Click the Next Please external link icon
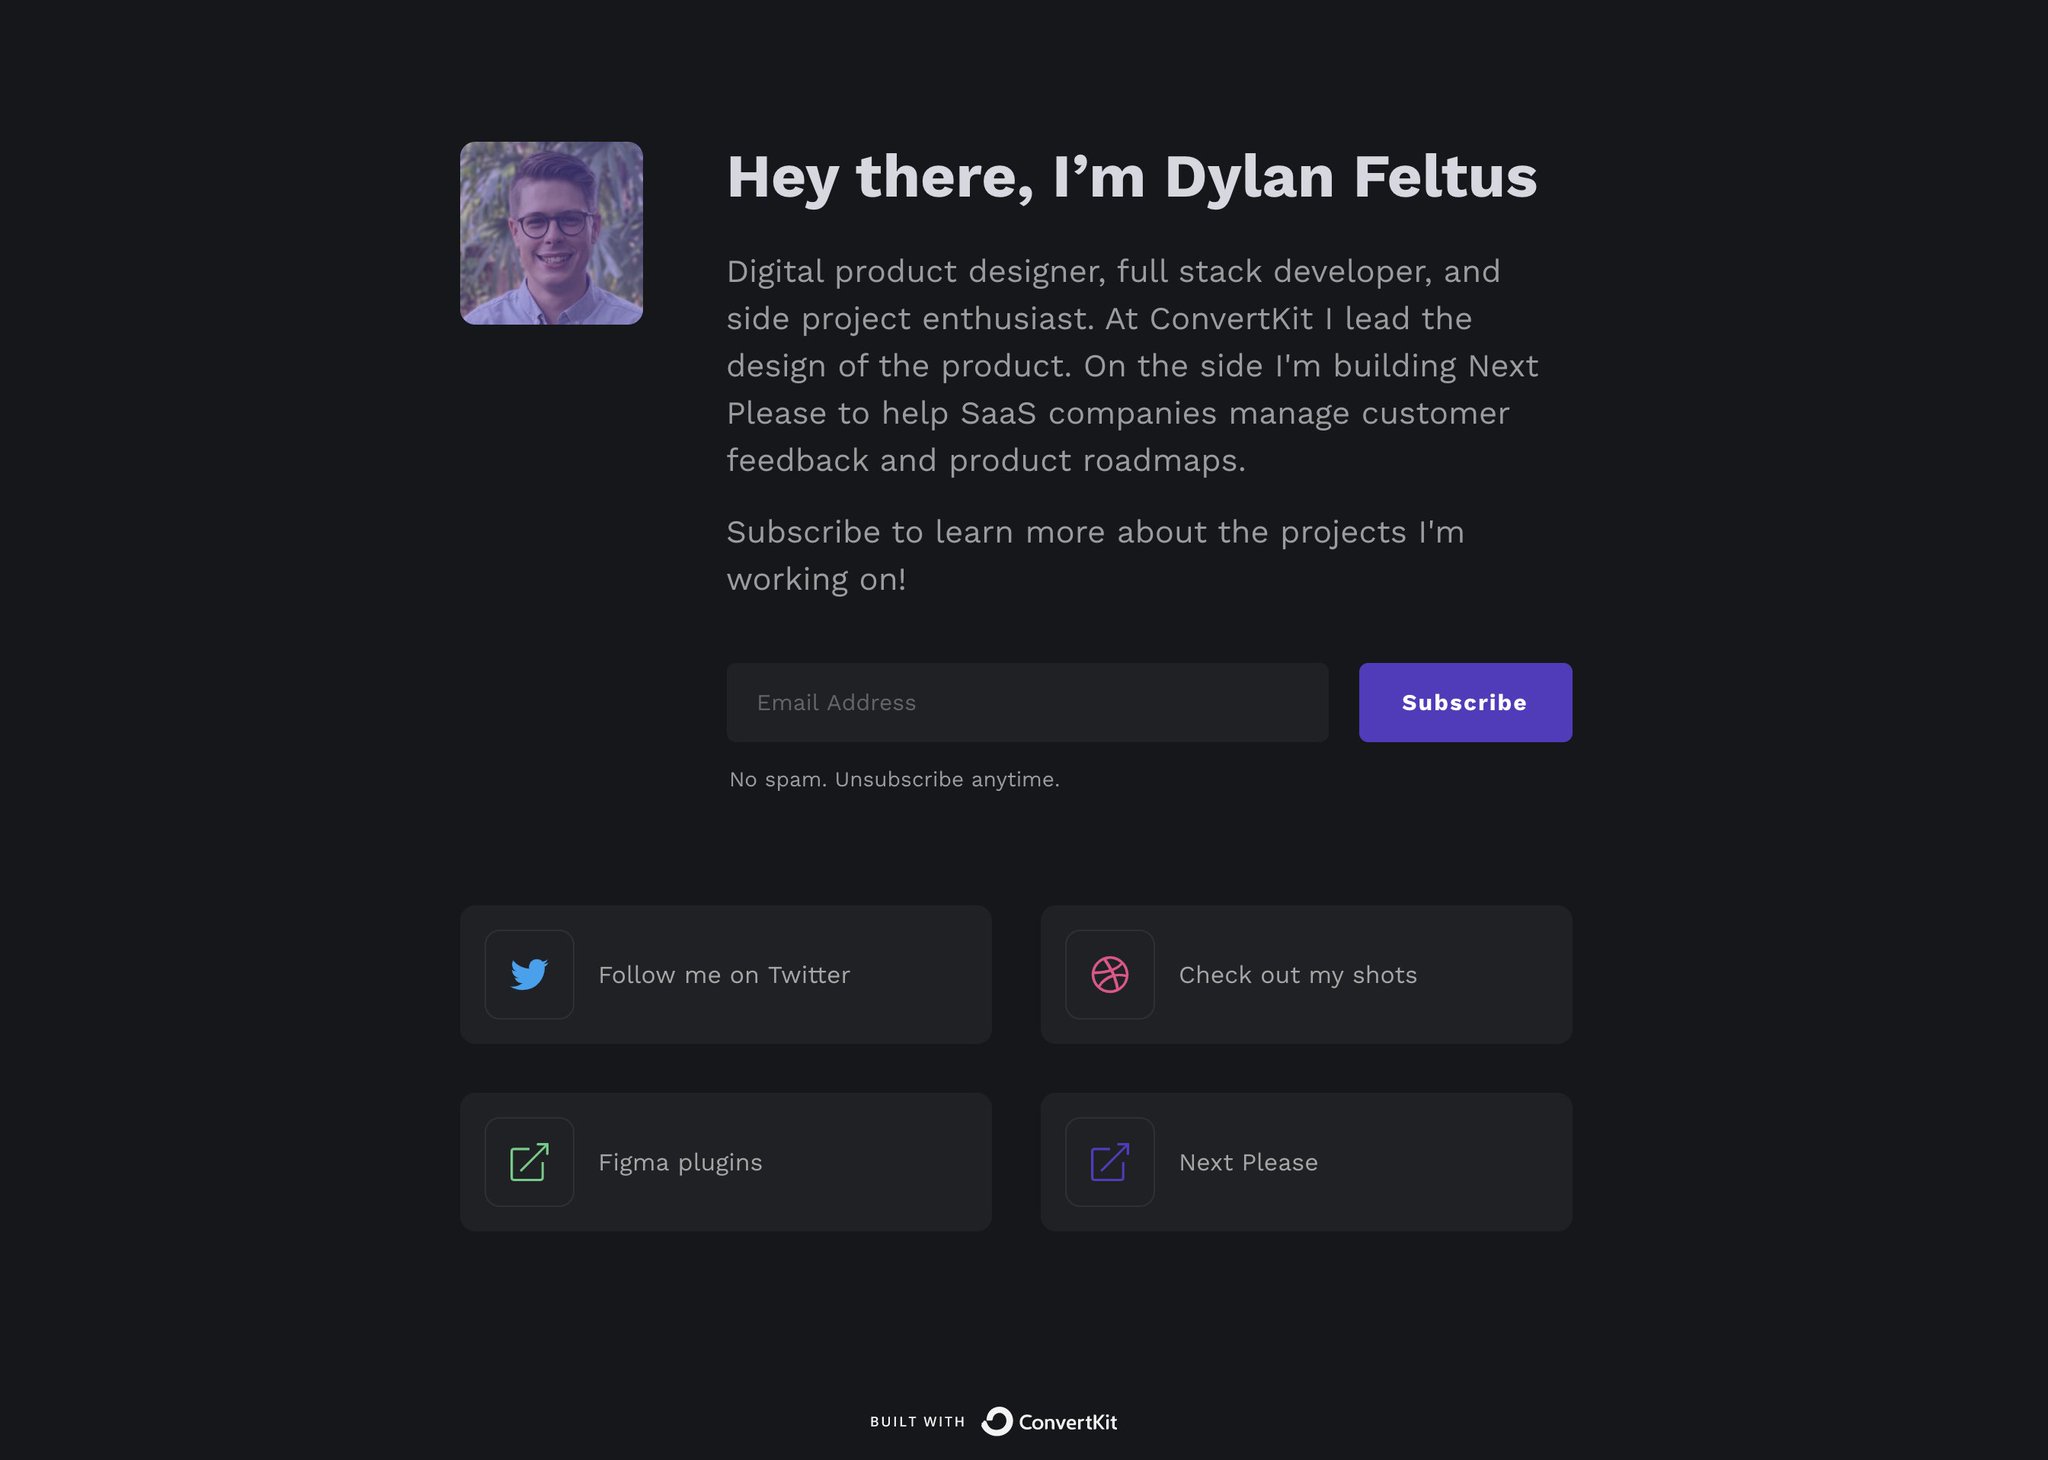2048x1460 pixels. tap(1109, 1161)
